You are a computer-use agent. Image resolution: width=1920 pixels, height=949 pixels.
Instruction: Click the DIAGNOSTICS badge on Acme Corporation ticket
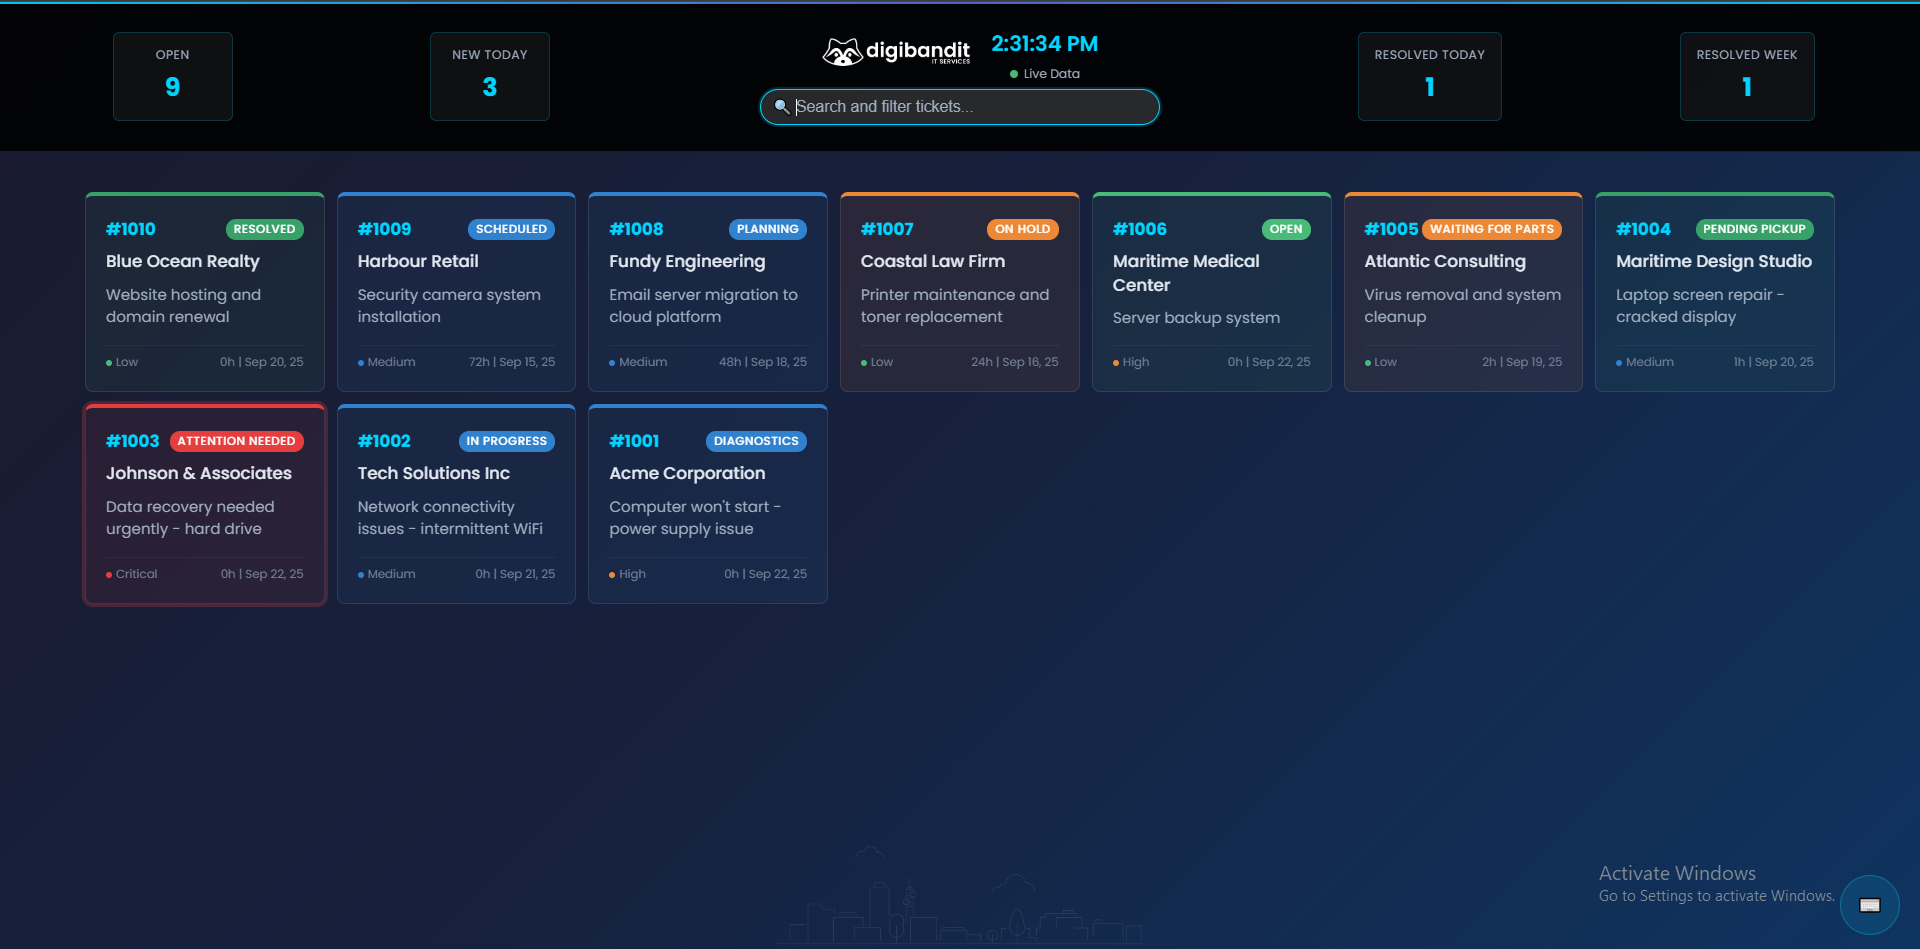point(756,441)
